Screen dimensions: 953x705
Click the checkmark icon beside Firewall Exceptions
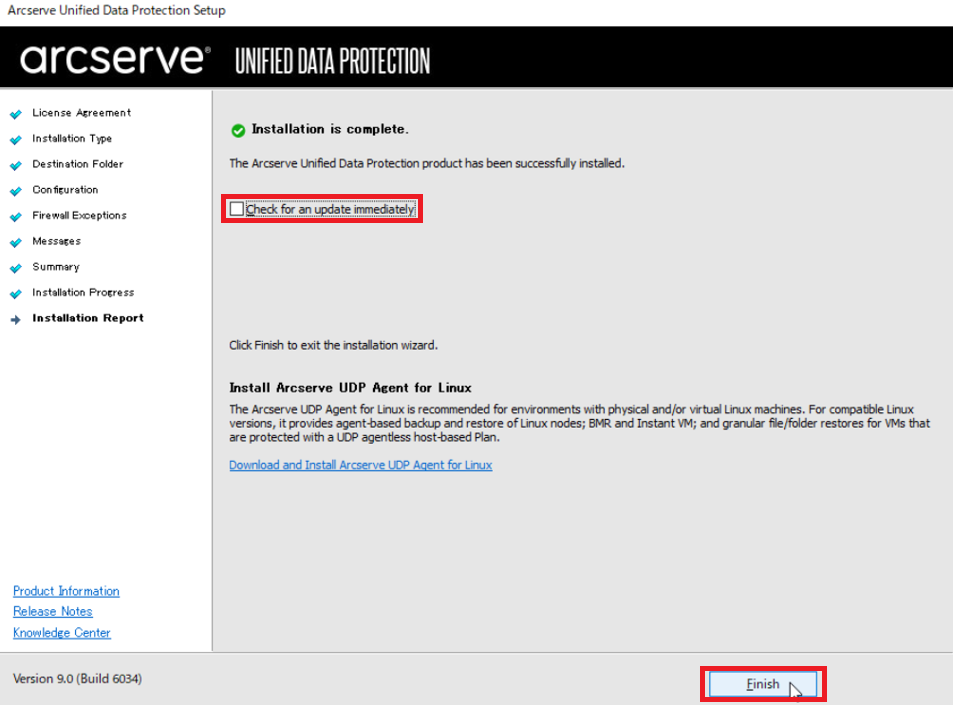pos(16,216)
